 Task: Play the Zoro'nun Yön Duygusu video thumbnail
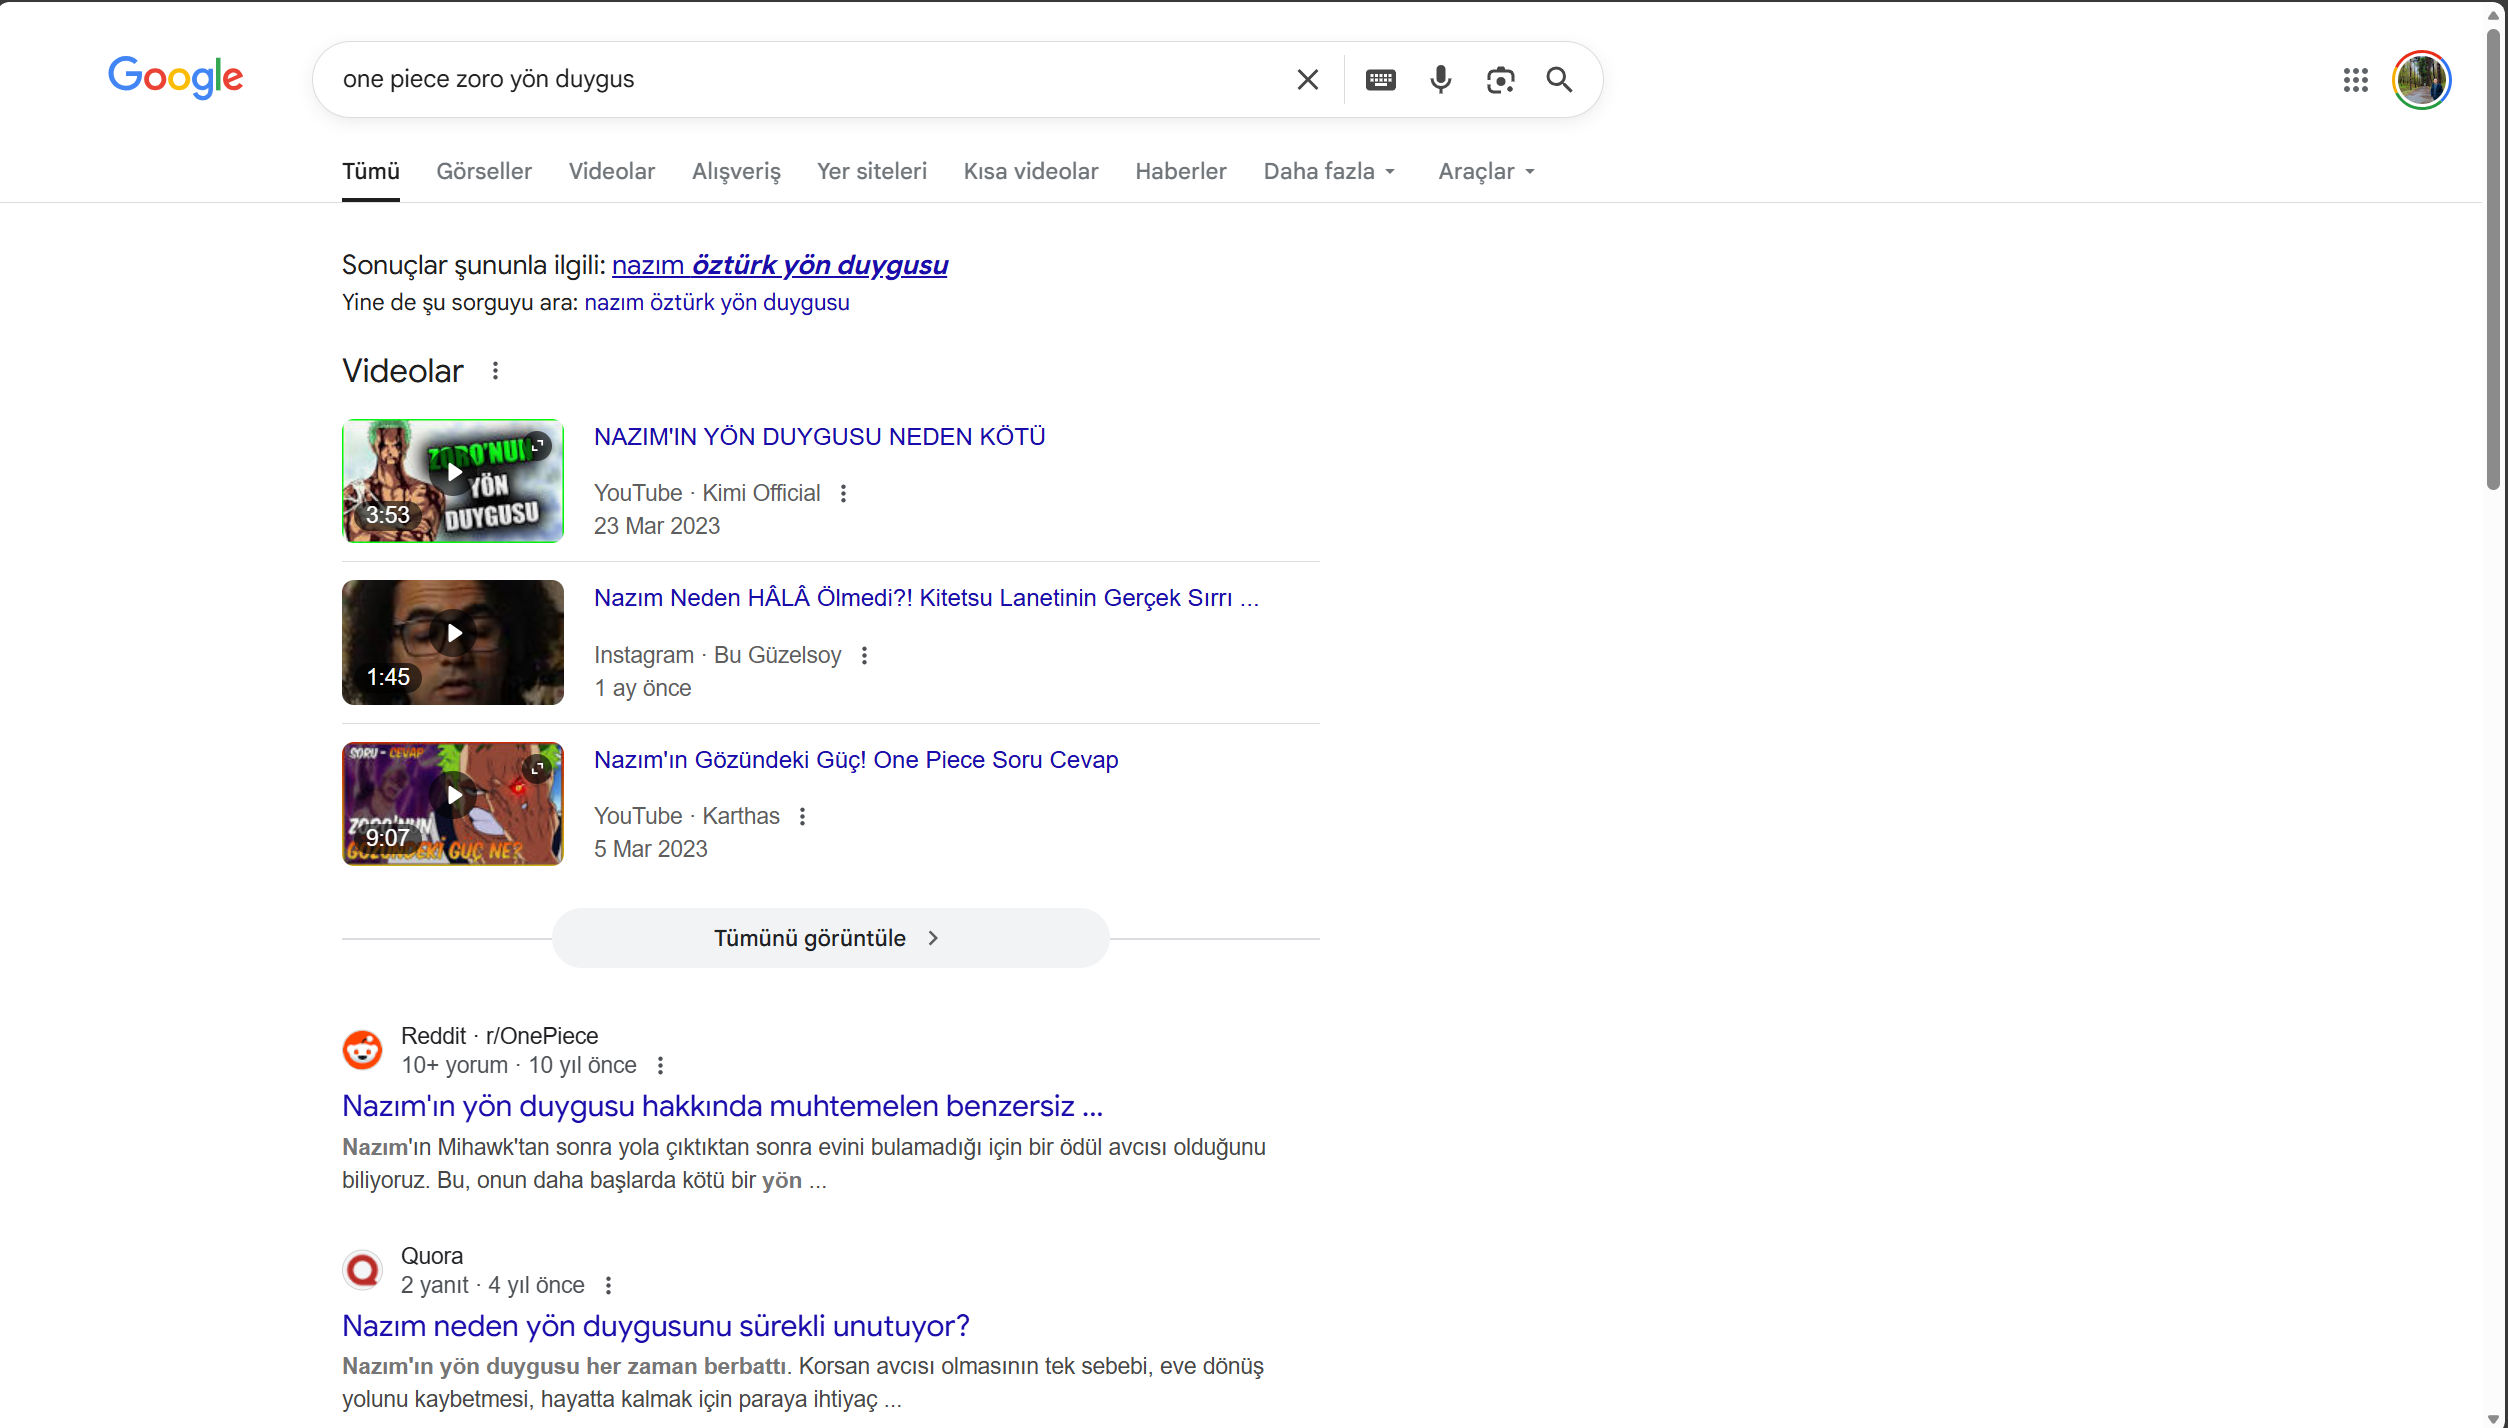point(453,481)
